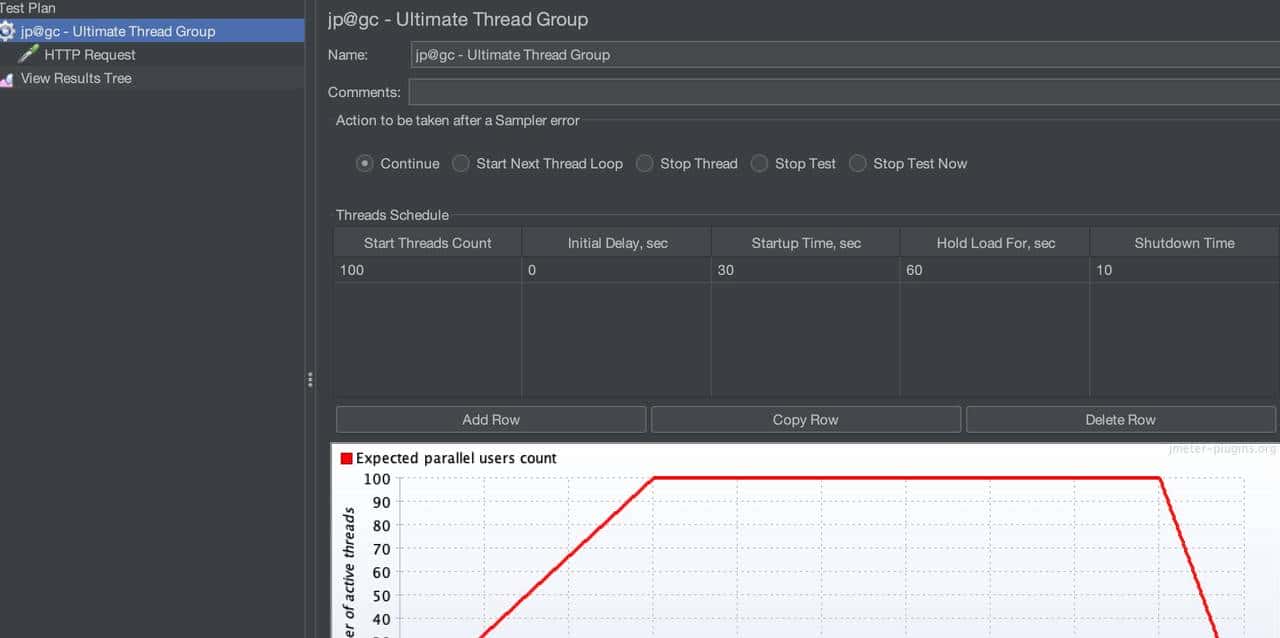The width and height of the screenshot is (1280, 638).
Task: Click the Copy Row button
Action: (x=805, y=419)
